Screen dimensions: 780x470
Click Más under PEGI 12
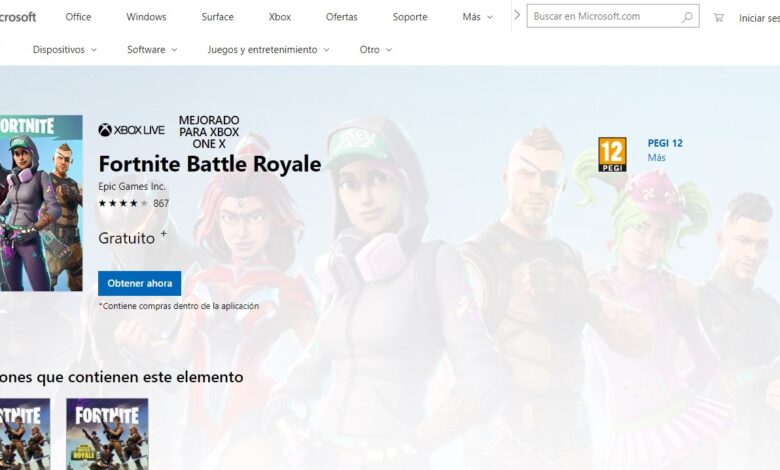(x=657, y=158)
